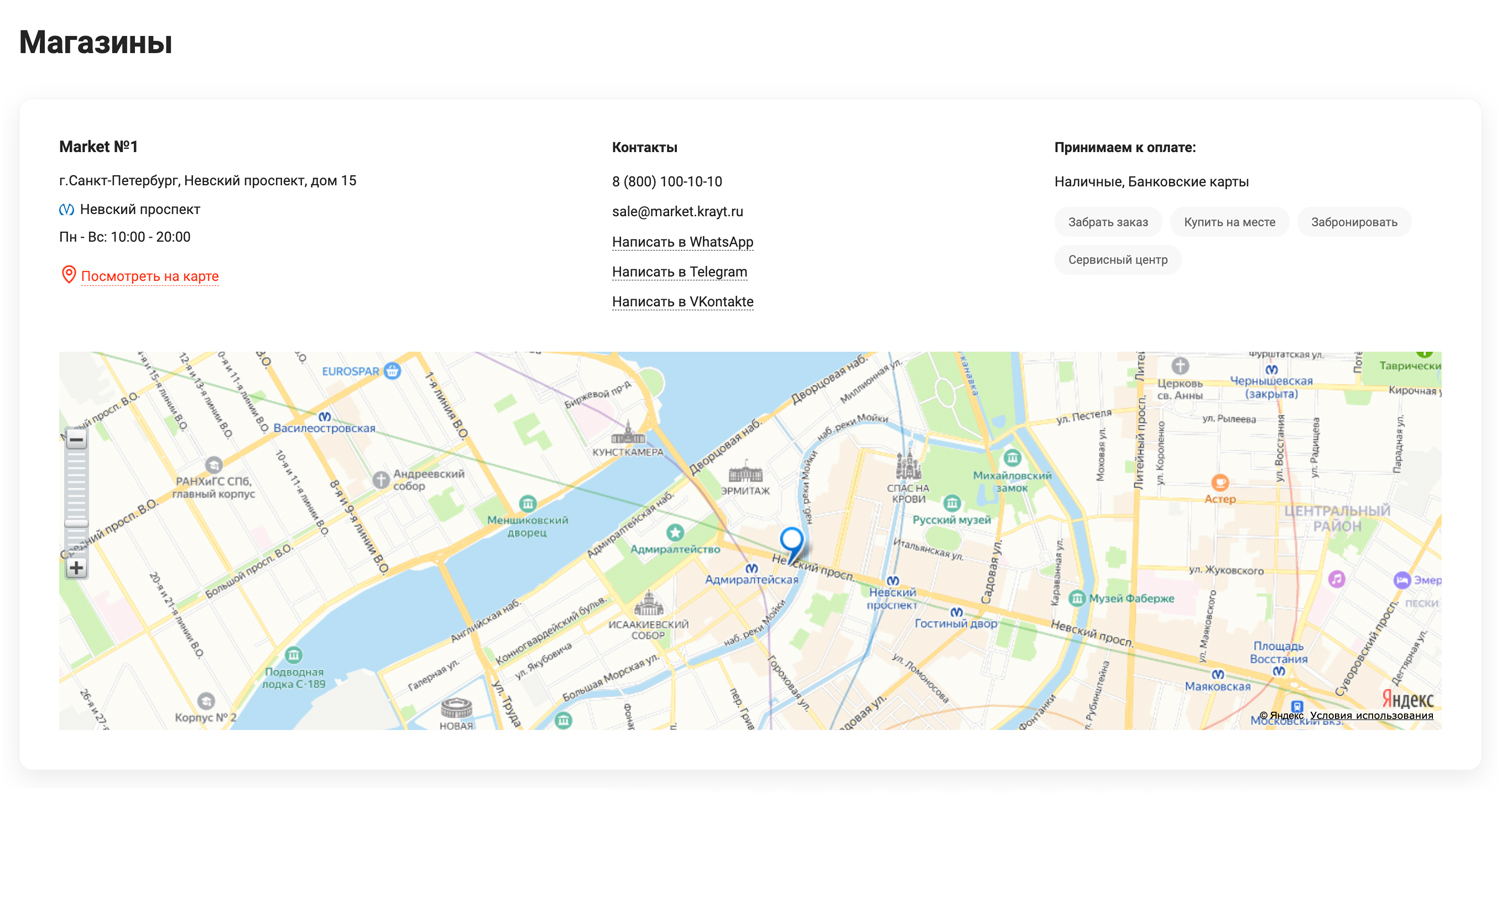Select the Исаакиевский собор landmark icon
The height and width of the screenshot is (900, 1500).
point(648,604)
